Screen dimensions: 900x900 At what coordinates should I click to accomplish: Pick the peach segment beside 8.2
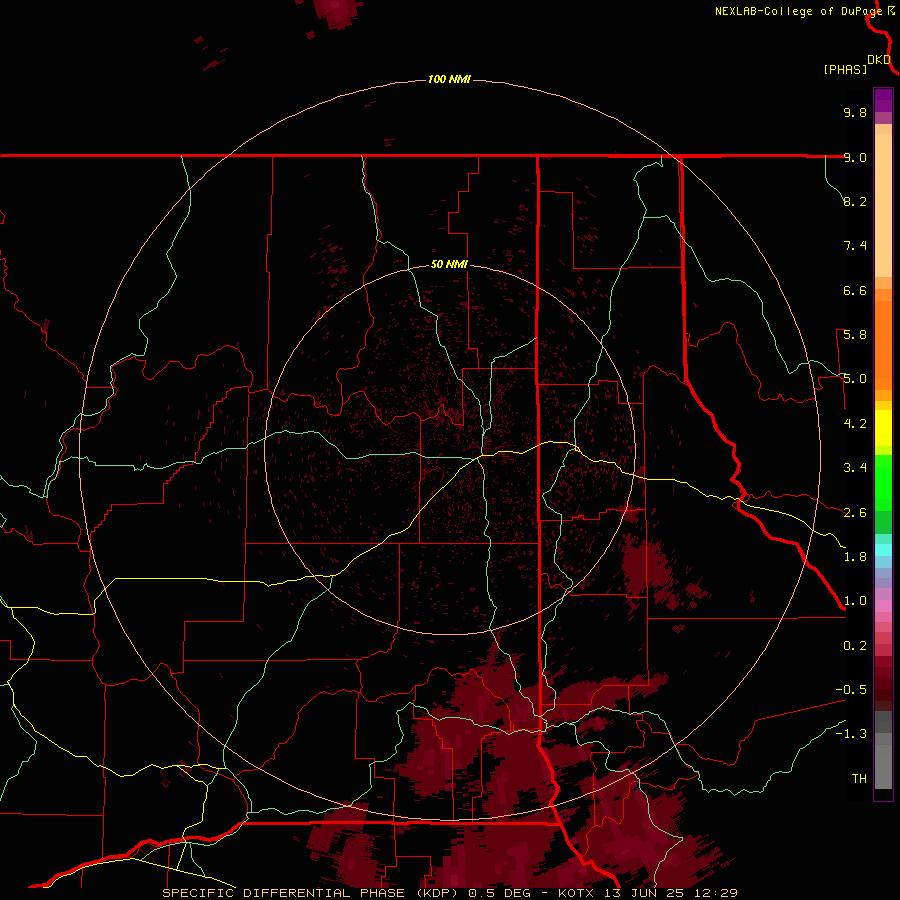pyautogui.click(x=883, y=205)
